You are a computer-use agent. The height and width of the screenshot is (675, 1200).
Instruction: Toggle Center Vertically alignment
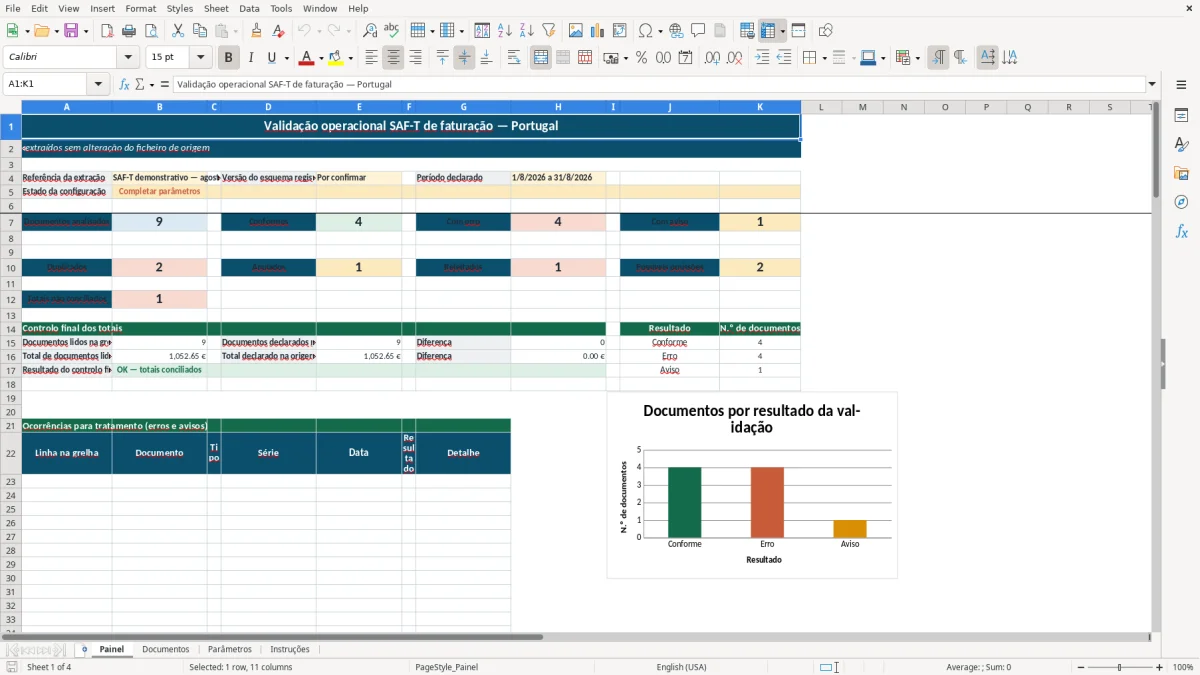[x=464, y=58]
